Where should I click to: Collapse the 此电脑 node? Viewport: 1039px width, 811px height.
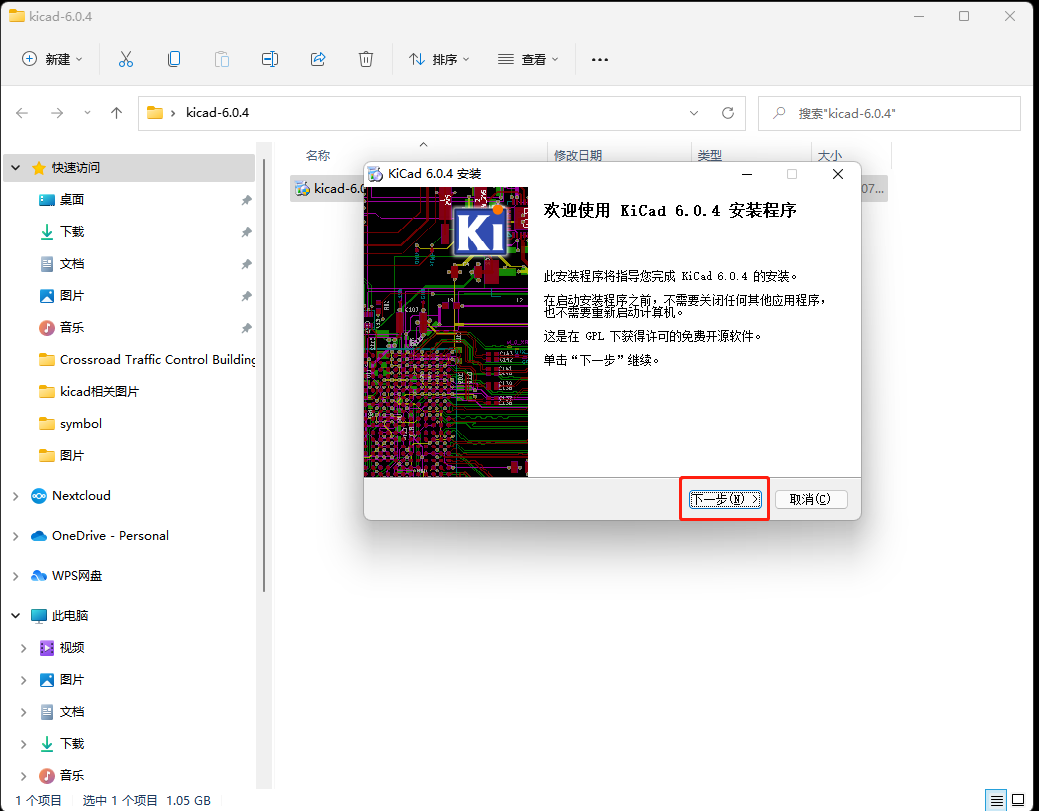click(x=16, y=616)
